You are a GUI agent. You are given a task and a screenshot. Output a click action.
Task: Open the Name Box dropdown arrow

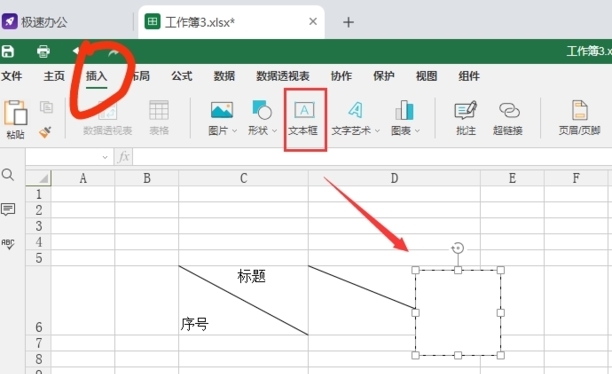[105, 157]
